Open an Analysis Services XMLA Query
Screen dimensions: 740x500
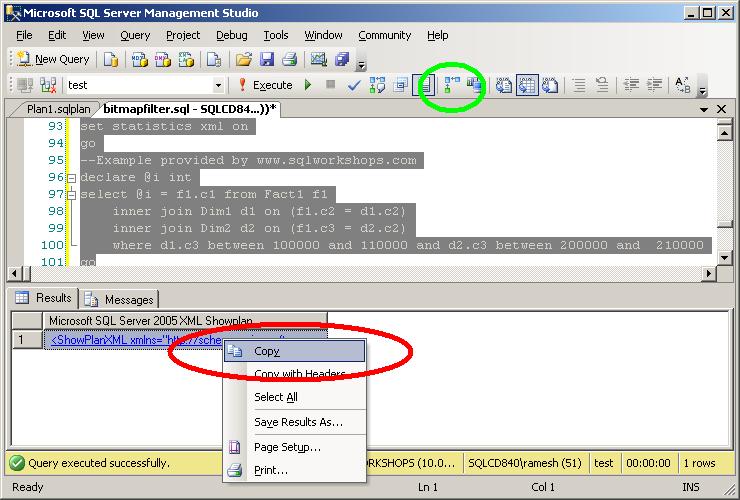186,59
